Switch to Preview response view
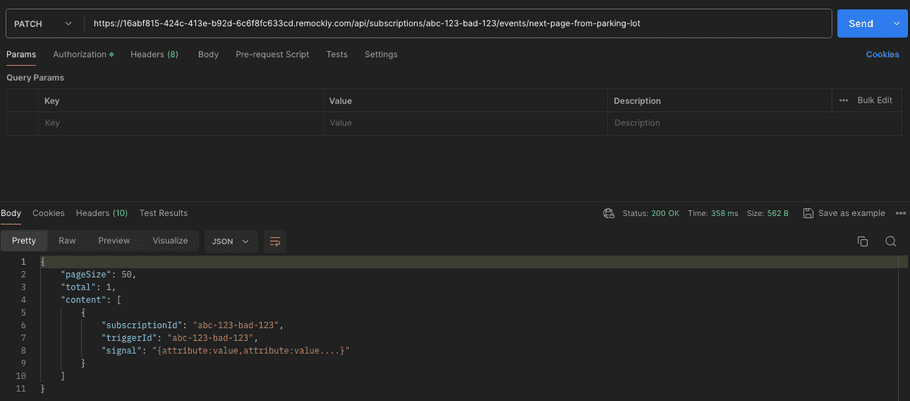 pos(114,241)
